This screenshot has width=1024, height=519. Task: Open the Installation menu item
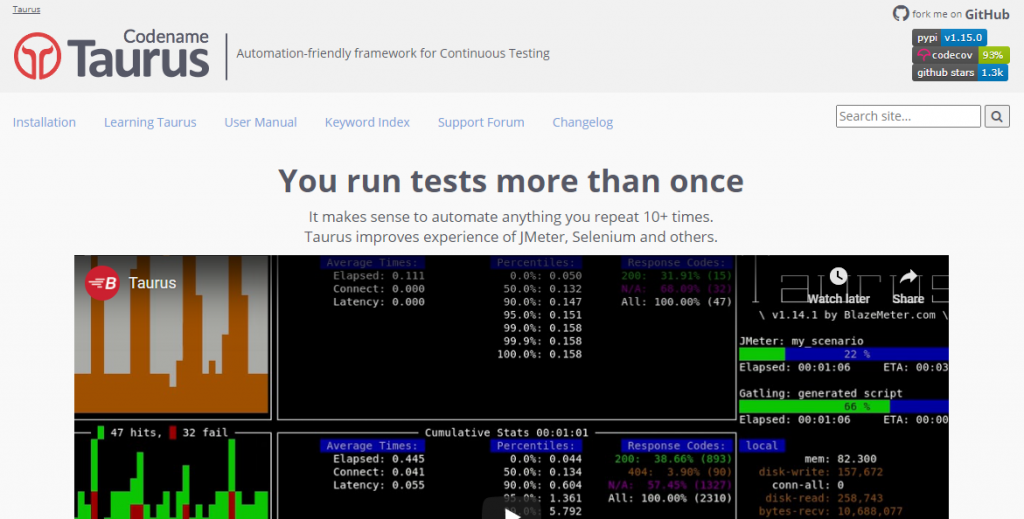click(44, 122)
